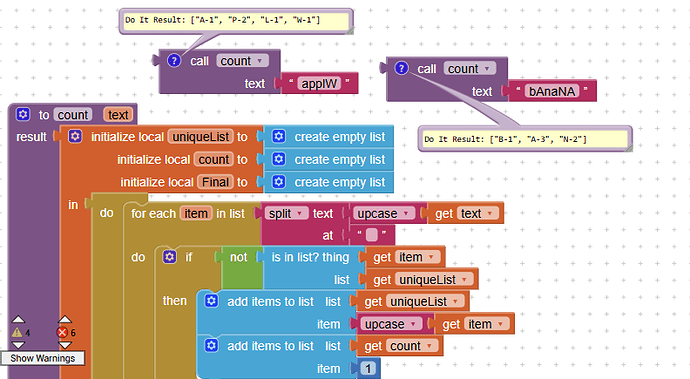Image resolution: width=690 pixels, height=379 pixels.
Task: Open the get count variable dropdown
Action: coord(429,346)
